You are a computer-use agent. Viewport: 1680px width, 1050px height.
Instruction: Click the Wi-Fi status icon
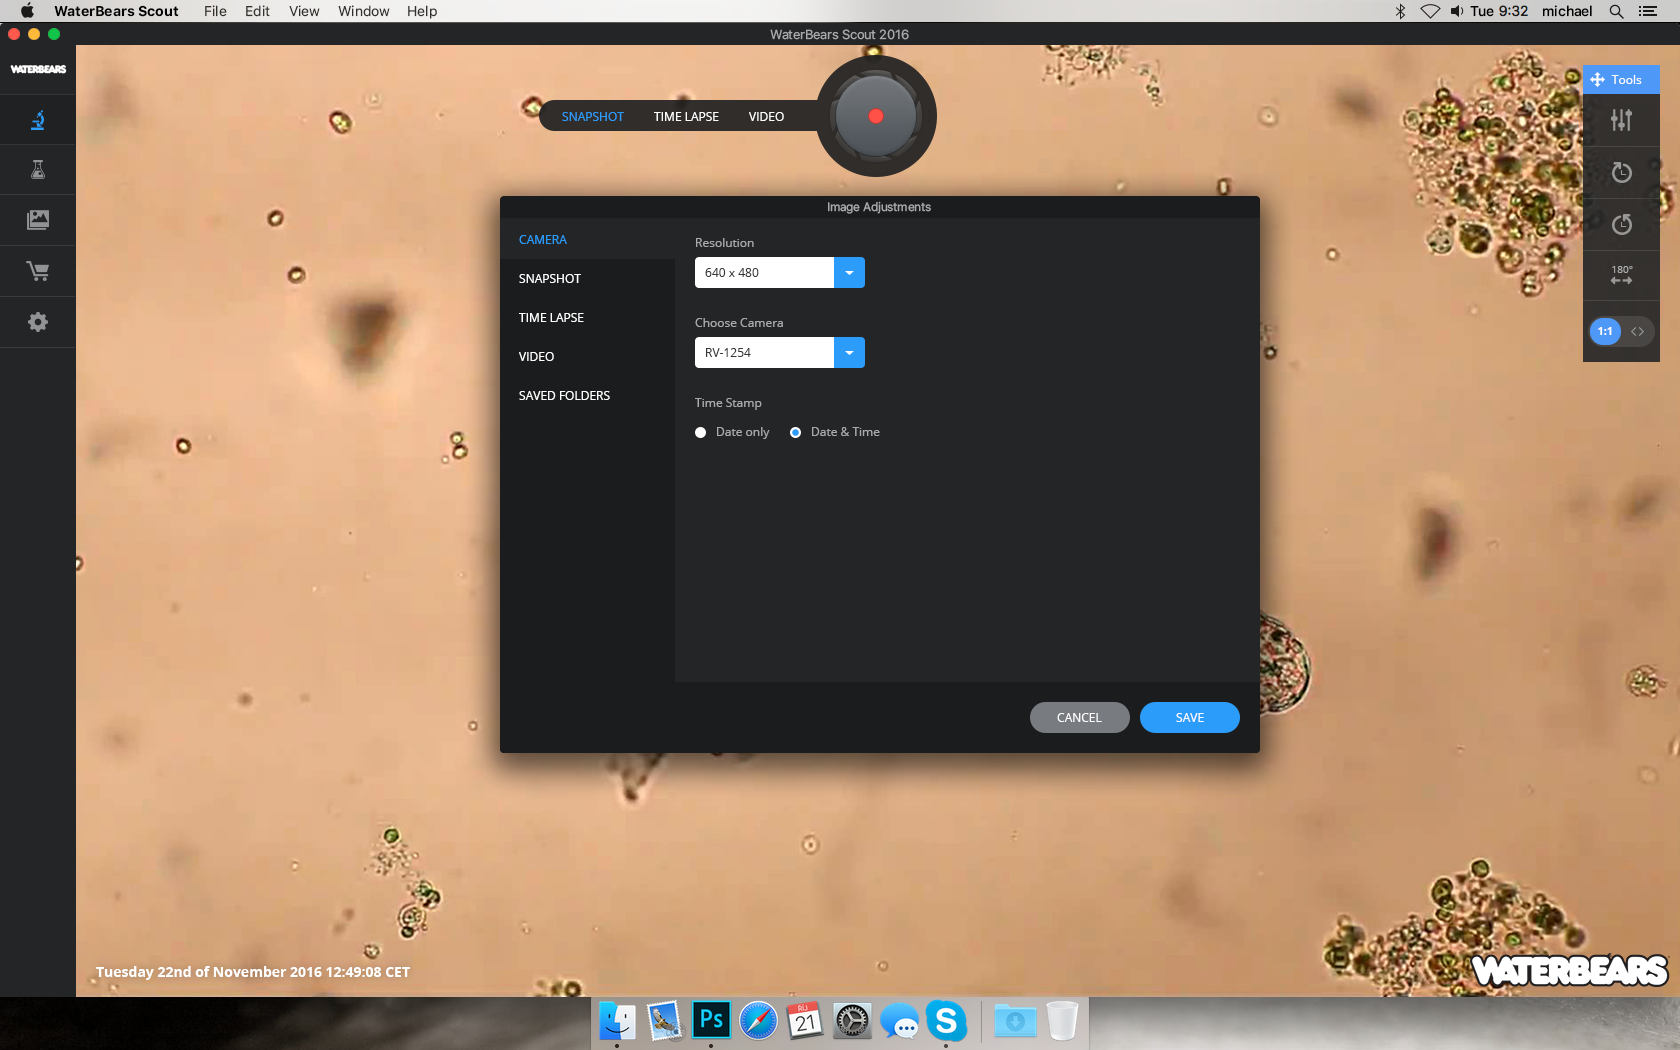point(1430,11)
